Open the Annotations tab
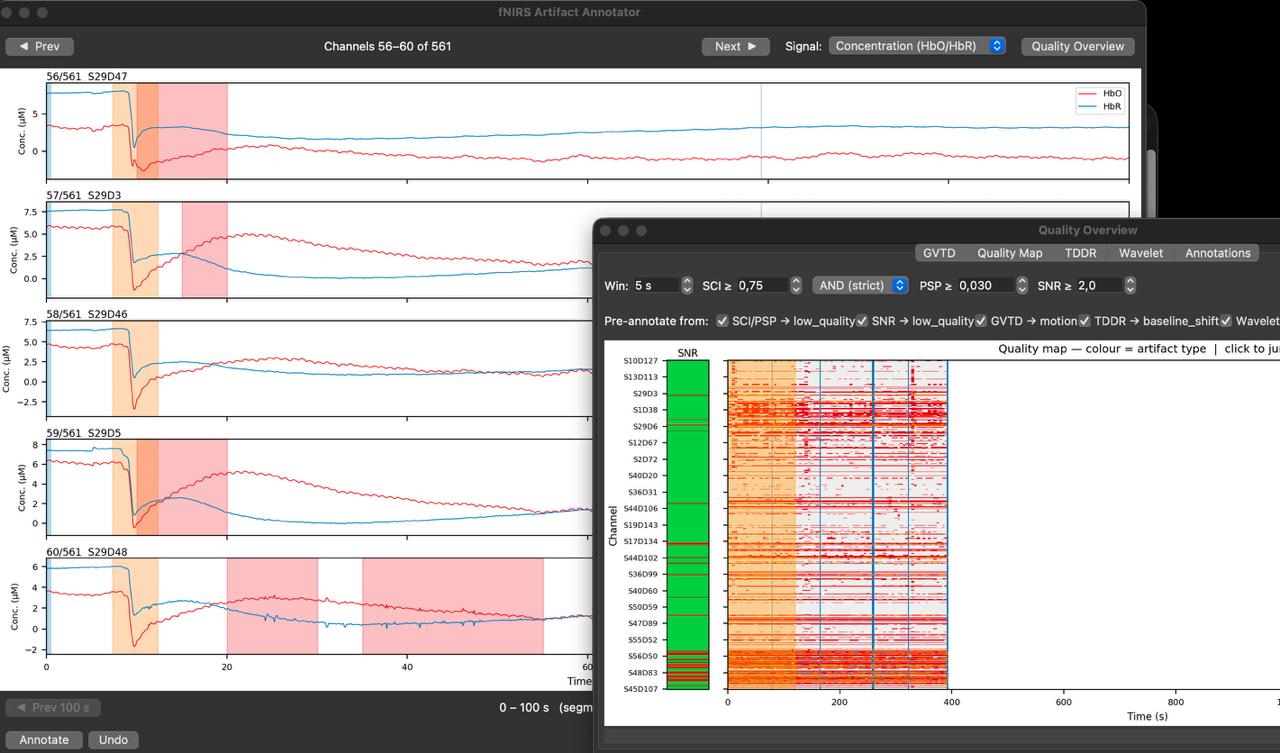This screenshot has width=1280, height=753. click(x=1217, y=253)
